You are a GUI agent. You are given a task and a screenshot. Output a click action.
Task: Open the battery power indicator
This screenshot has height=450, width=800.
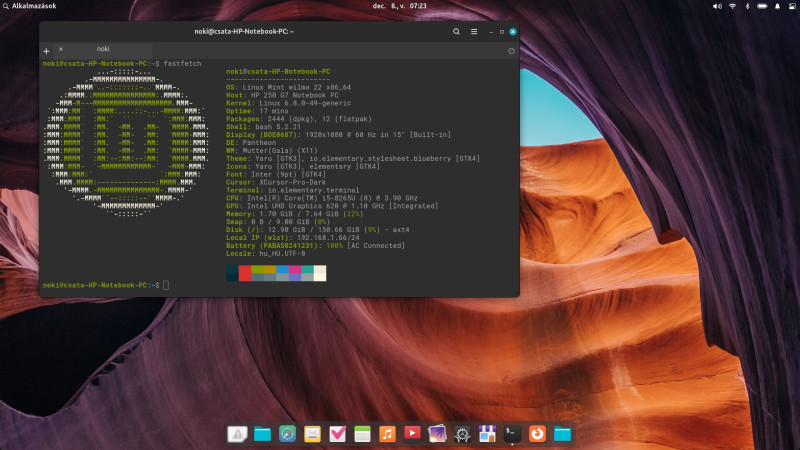click(762, 6)
